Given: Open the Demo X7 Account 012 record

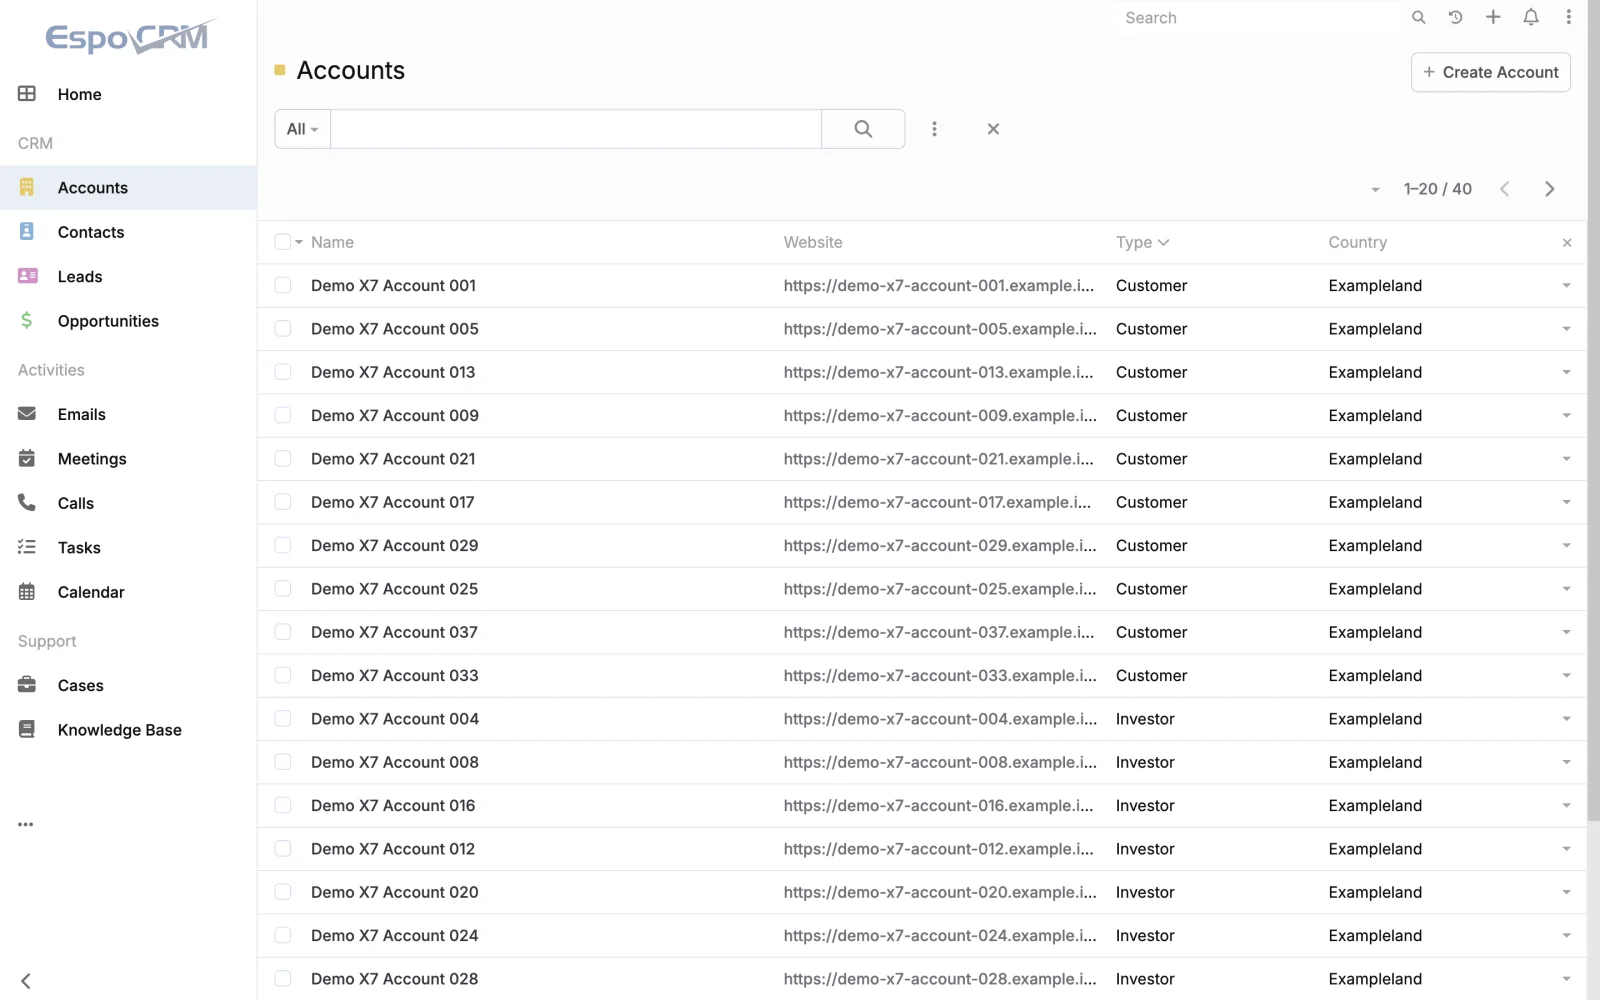Looking at the screenshot, I should [x=393, y=849].
